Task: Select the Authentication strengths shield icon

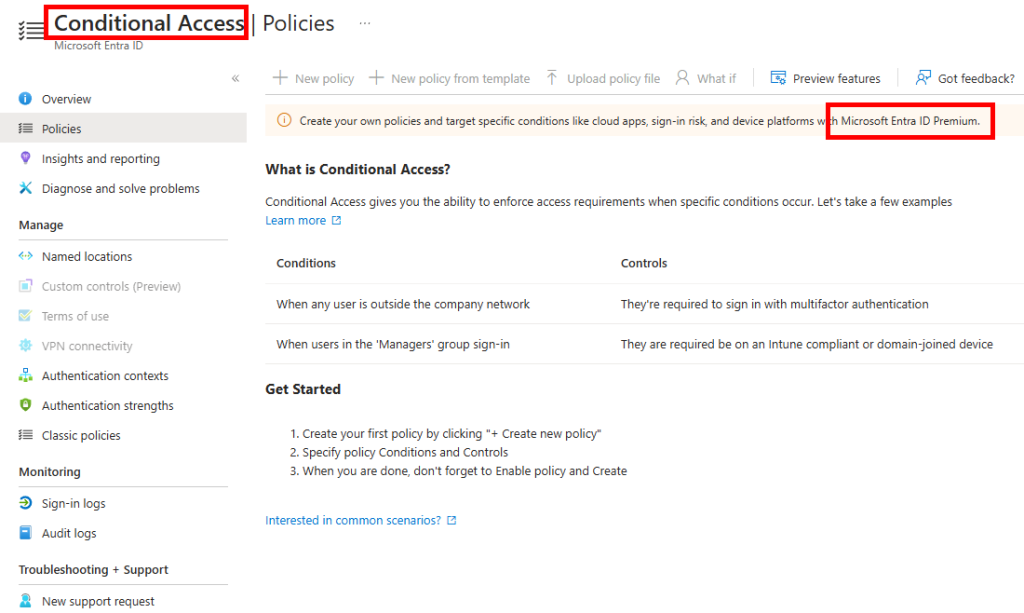Action: click(x=25, y=405)
